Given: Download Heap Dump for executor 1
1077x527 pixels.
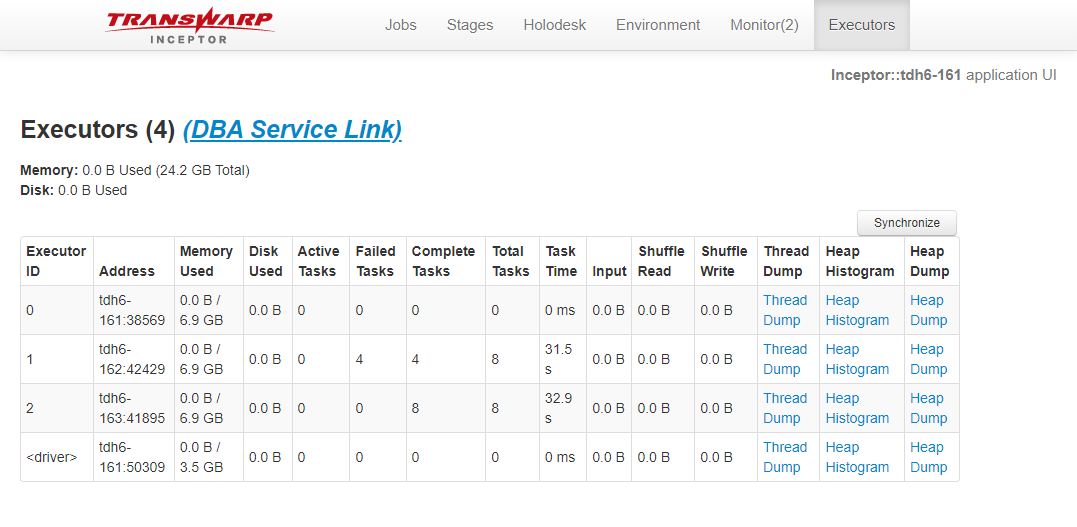Looking at the screenshot, I should [928, 359].
